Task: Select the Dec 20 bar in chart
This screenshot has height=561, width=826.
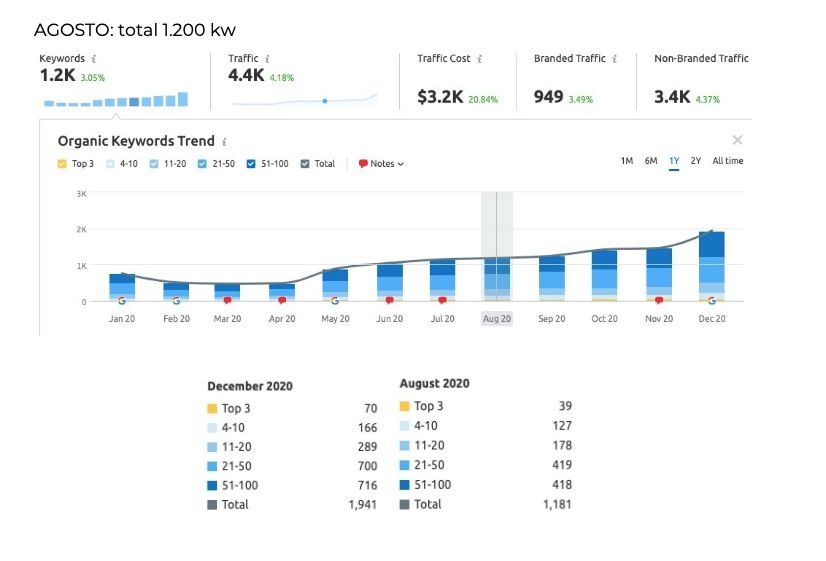Action: click(x=712, y=267)
